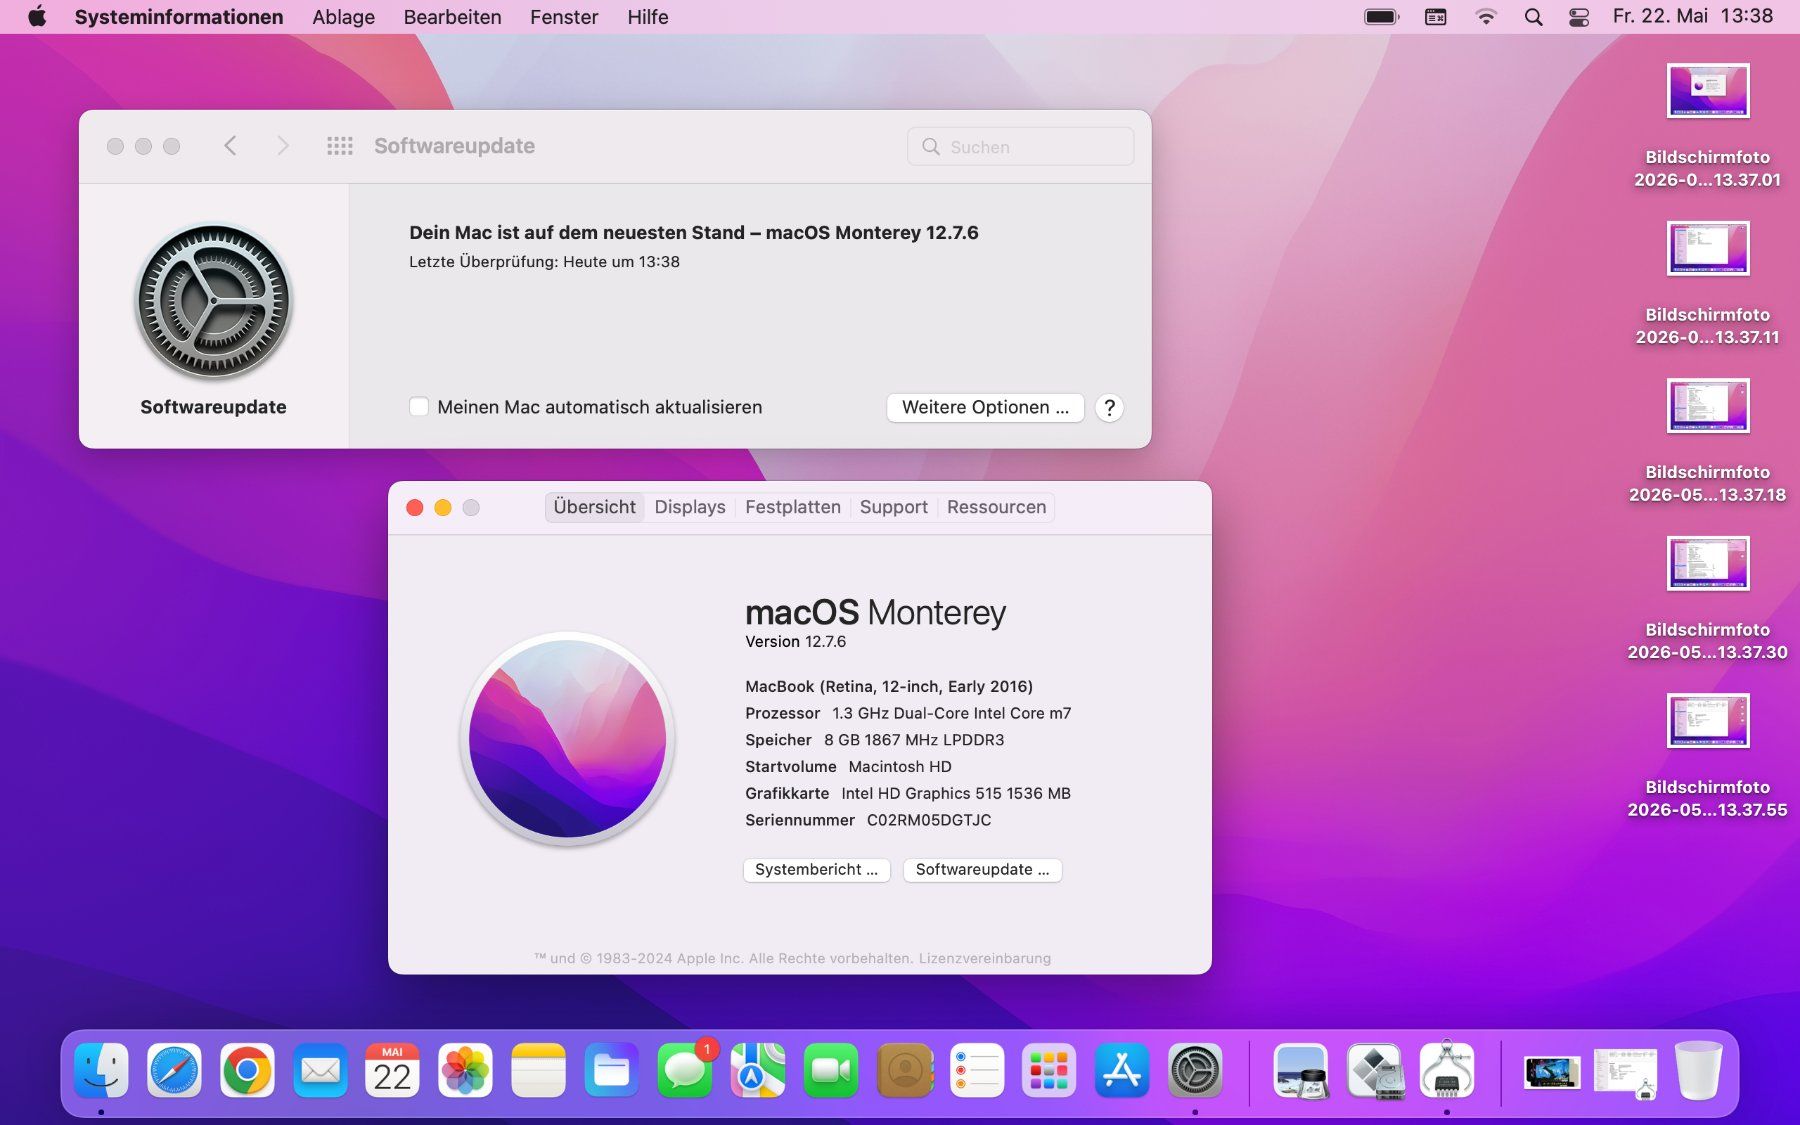
Task: Open Messages with the unread badge
Action: click(685, 1070)
